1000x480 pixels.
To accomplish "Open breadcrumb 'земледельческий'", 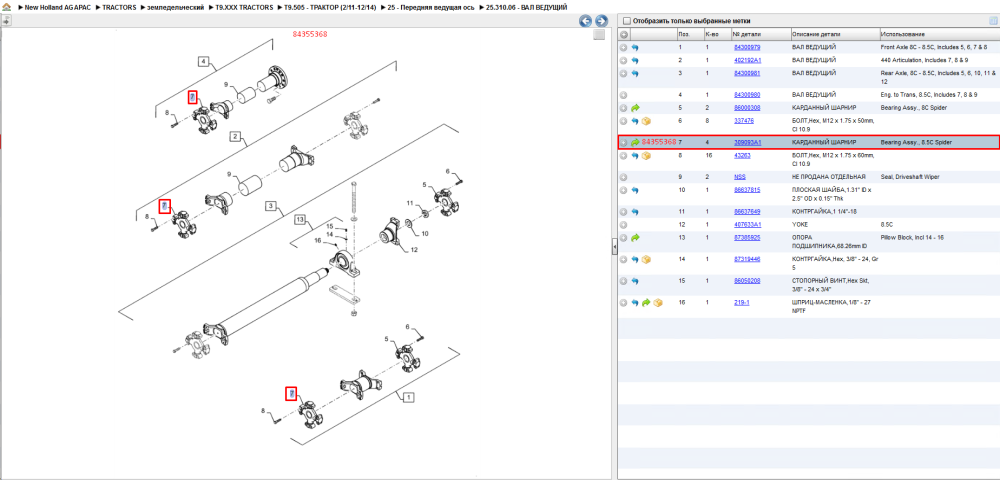I will pyautogui.click(x=175, y=7).
